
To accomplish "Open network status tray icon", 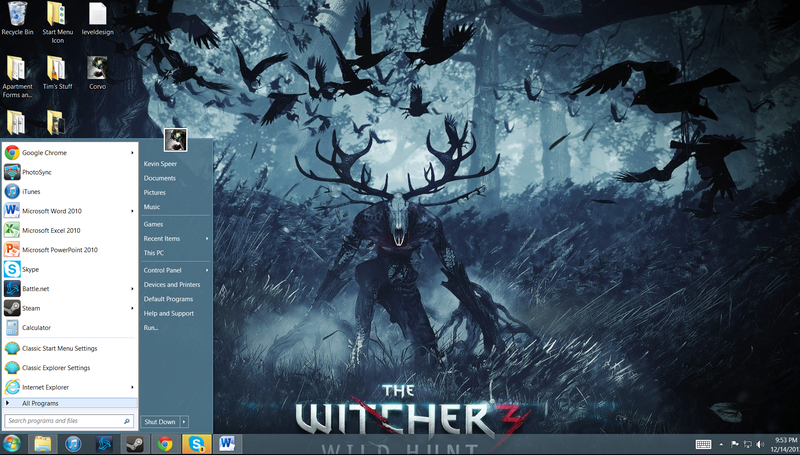I will [748, 444].
